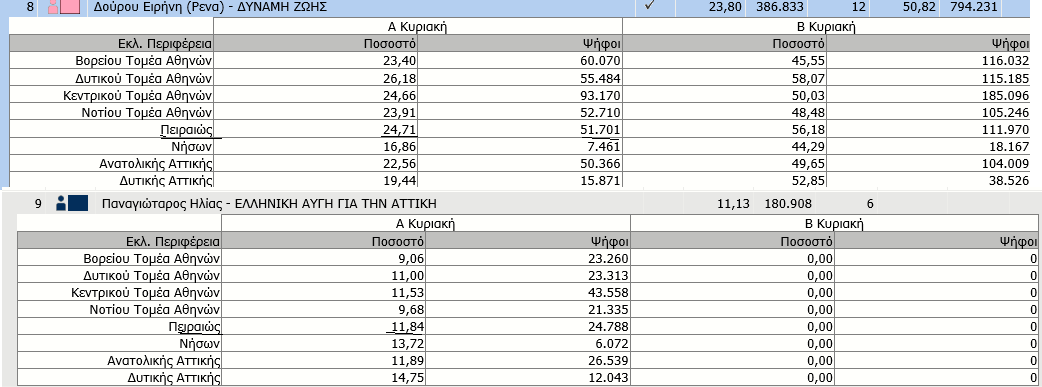
Task: Click the dark blue person icon beside Παναγιώταρος
Action: coord(61,203)
